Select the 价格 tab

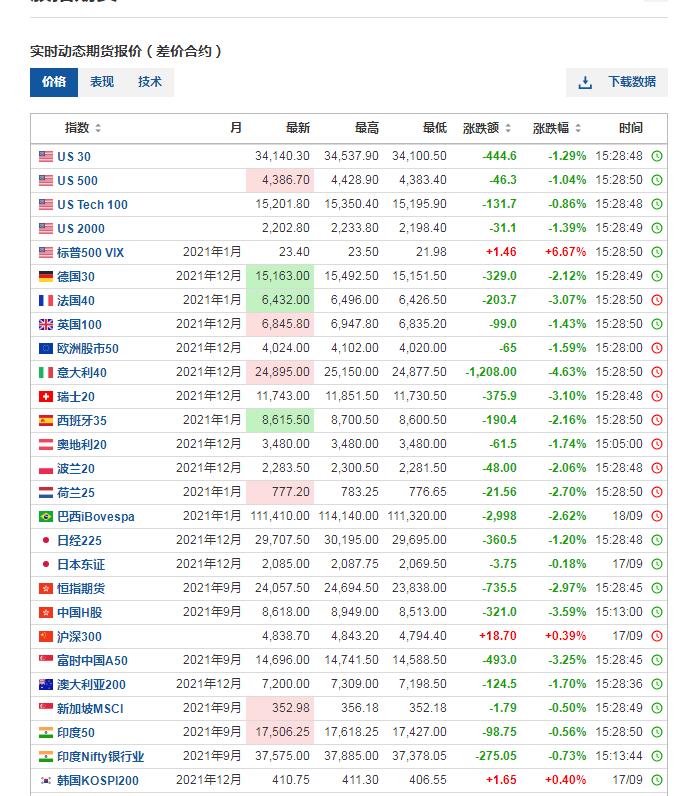[54, 82]
